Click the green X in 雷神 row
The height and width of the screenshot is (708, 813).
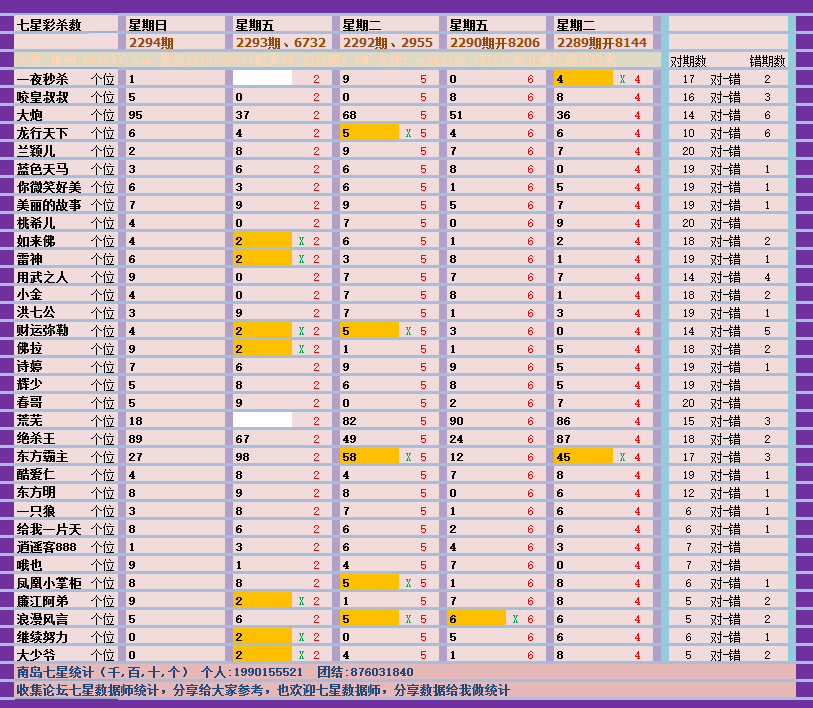[x=301, y=259]
